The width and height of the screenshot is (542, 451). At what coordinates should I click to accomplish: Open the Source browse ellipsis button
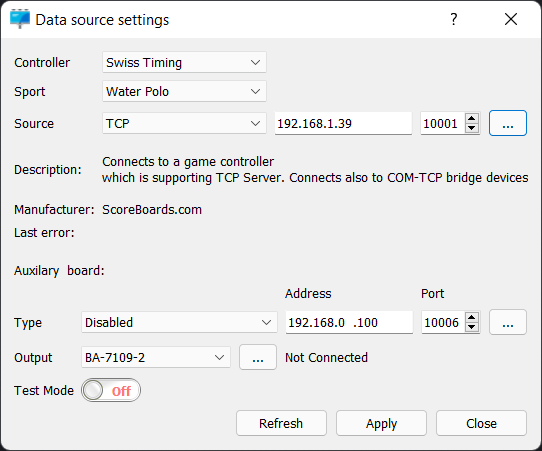[508, 123]
